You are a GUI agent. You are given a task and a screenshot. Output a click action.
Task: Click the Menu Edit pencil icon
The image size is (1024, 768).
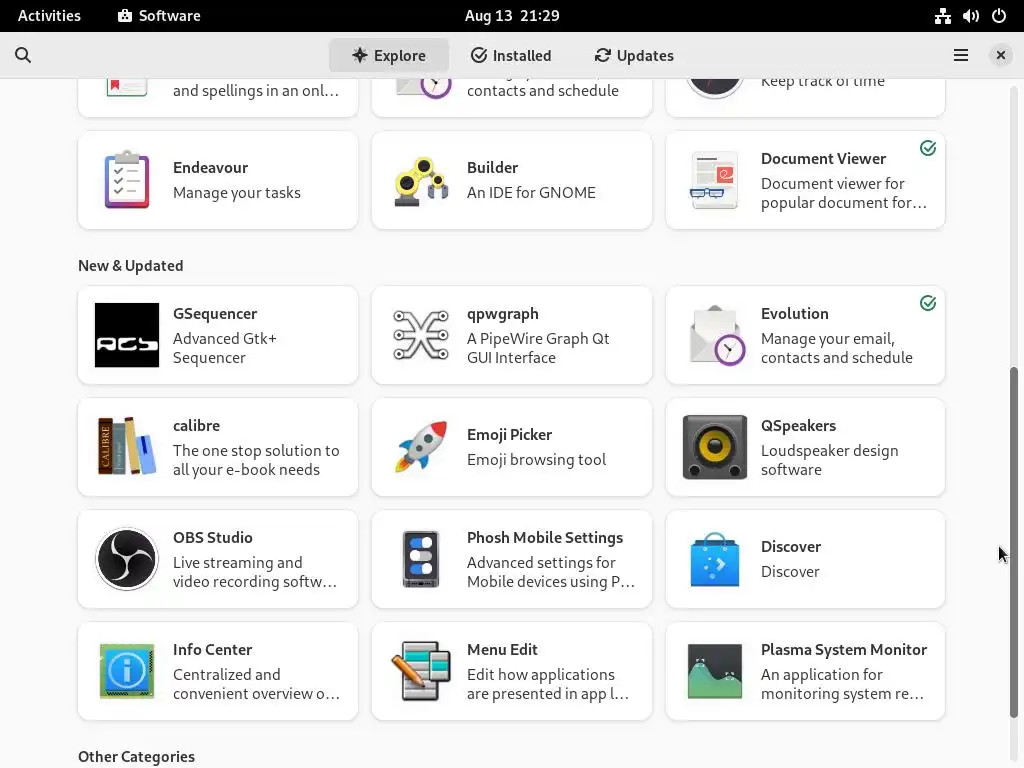421,671
